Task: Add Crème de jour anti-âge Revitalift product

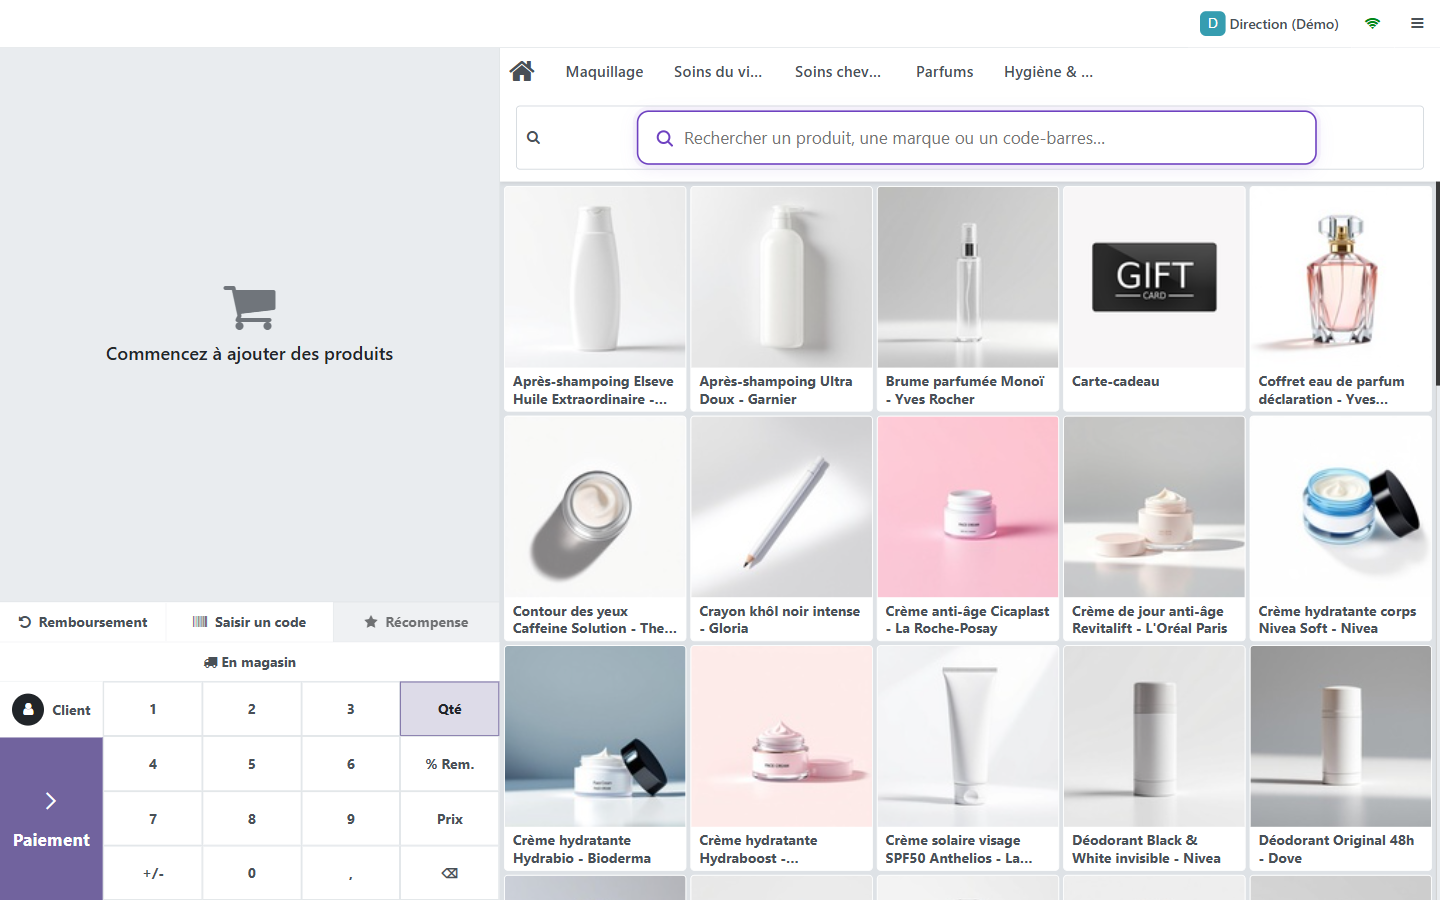Action: [x=1154, y=528]
